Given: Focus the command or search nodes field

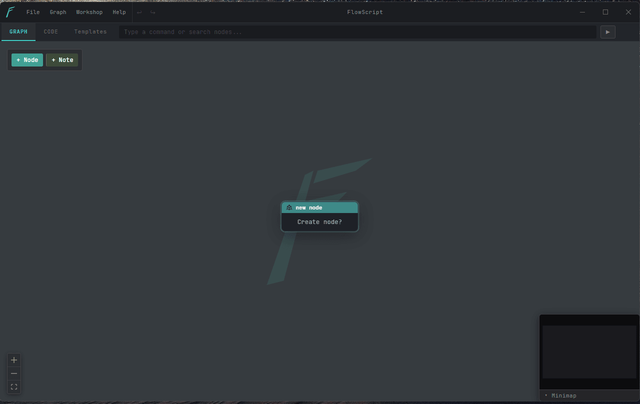Looking at the screenshot, I should pos(358,32).
